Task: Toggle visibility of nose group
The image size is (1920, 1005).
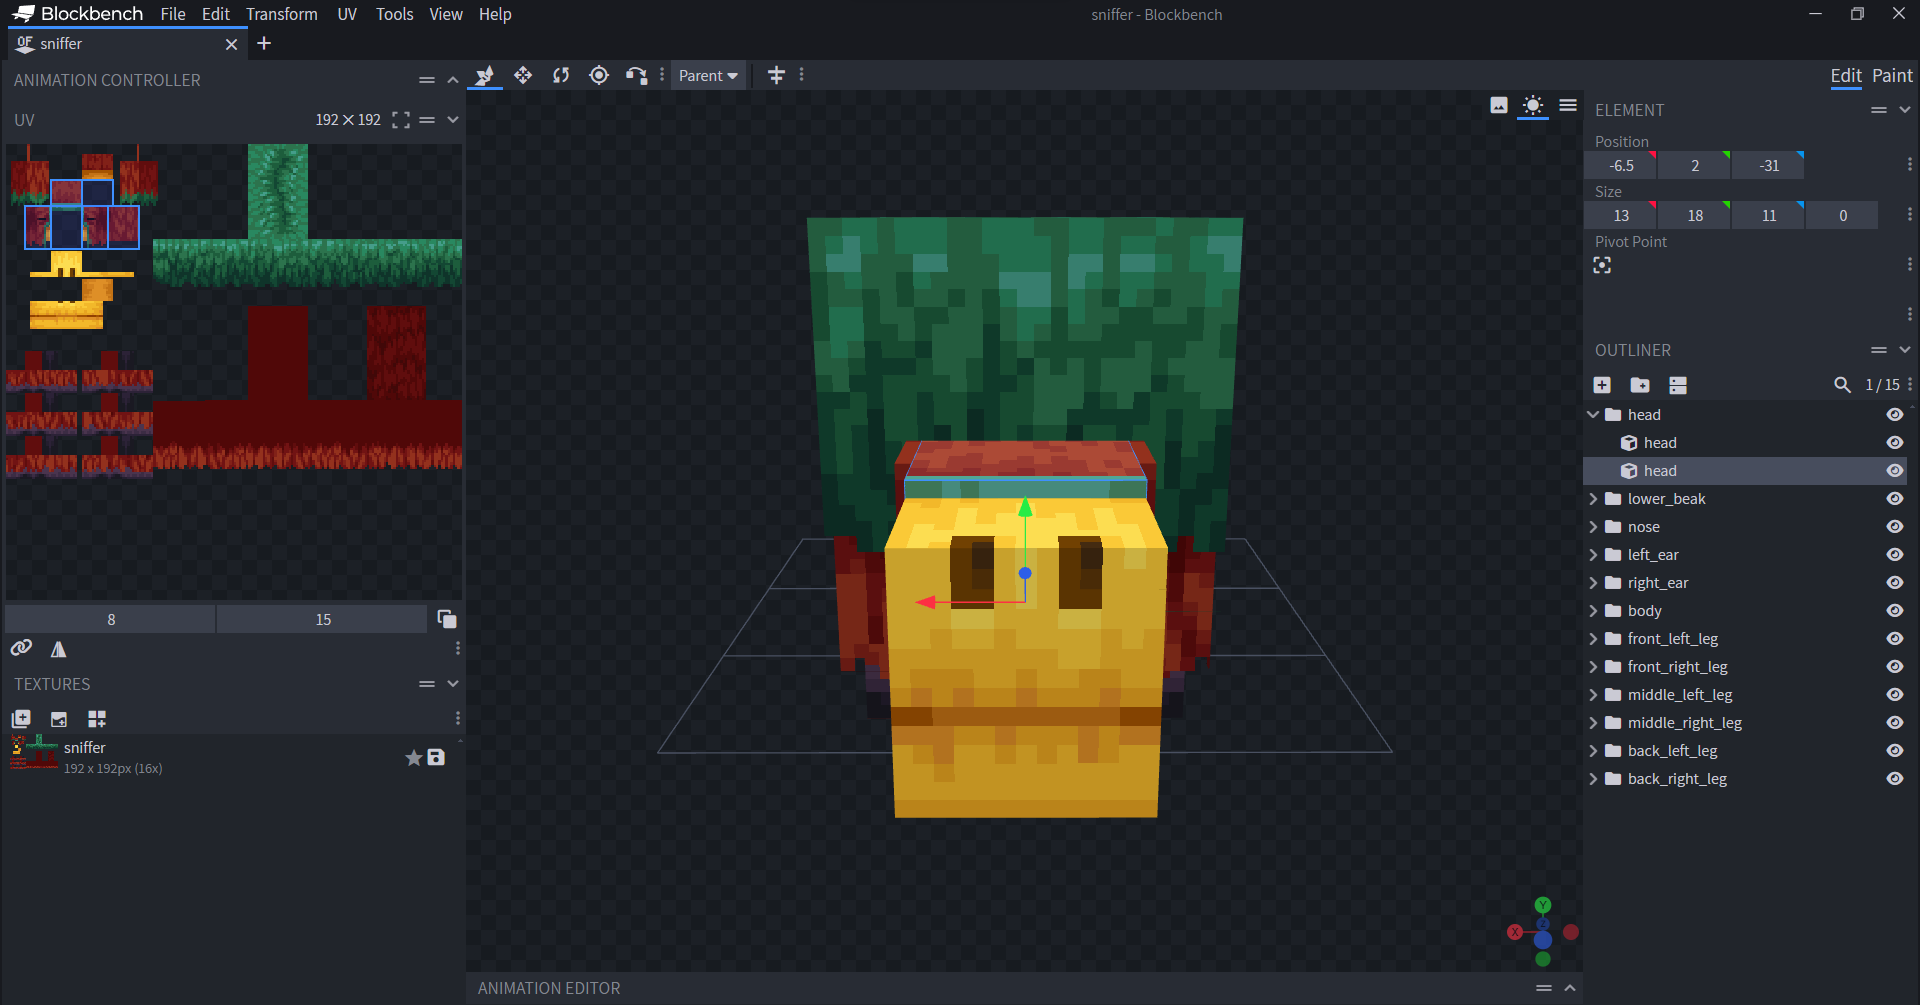Action: pos(1894,527)
